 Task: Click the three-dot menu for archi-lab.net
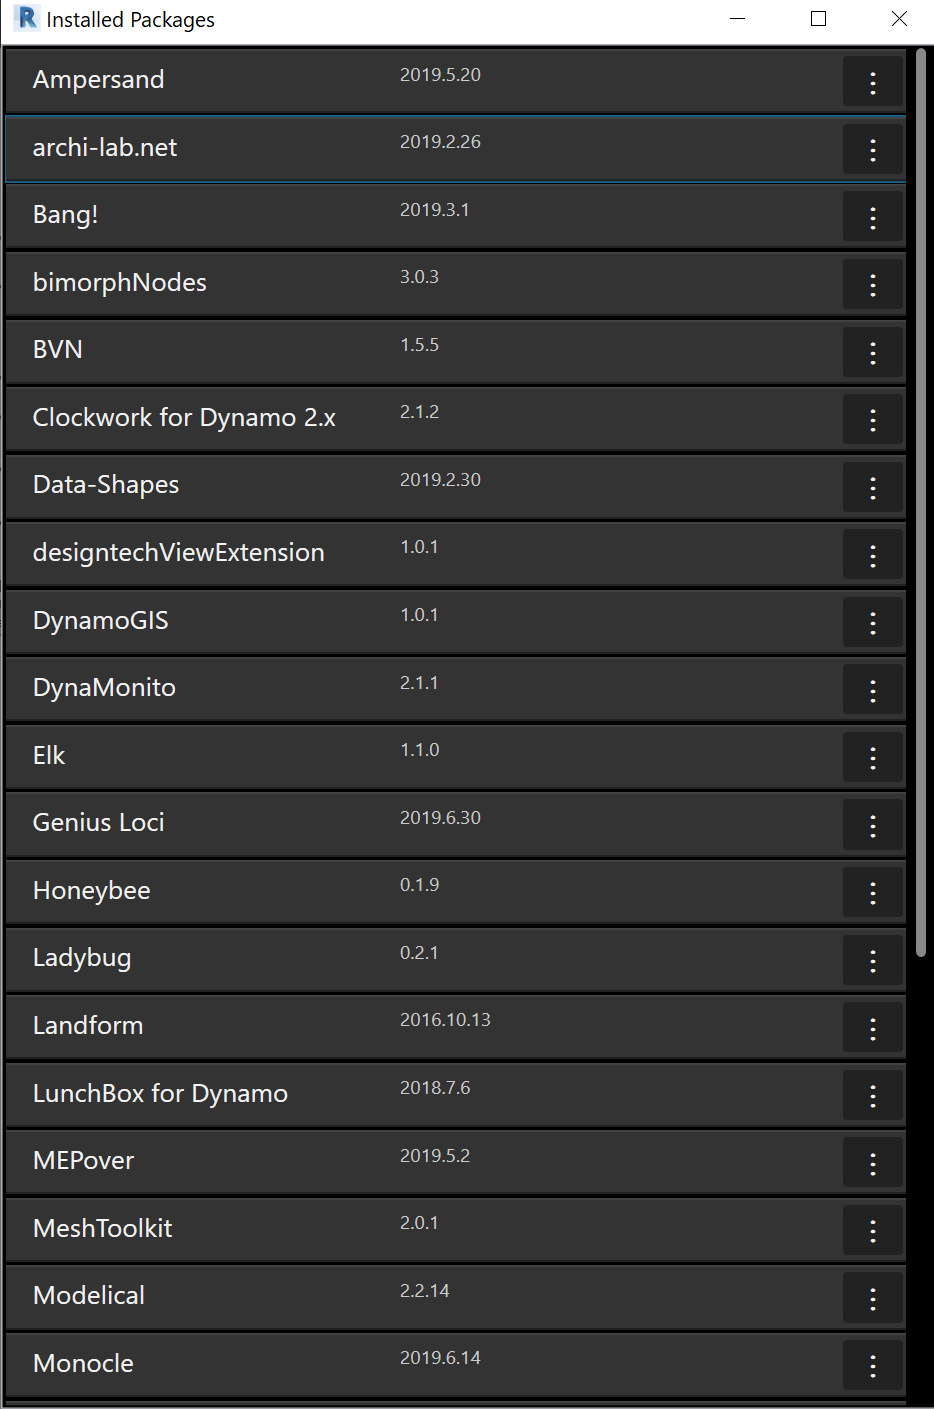tap(872, 149)
